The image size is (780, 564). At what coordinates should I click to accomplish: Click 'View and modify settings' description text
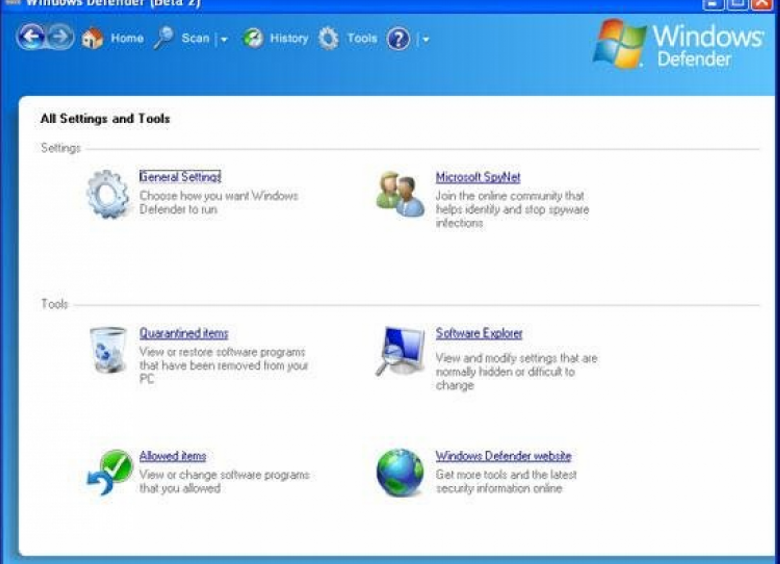(516, 372)
